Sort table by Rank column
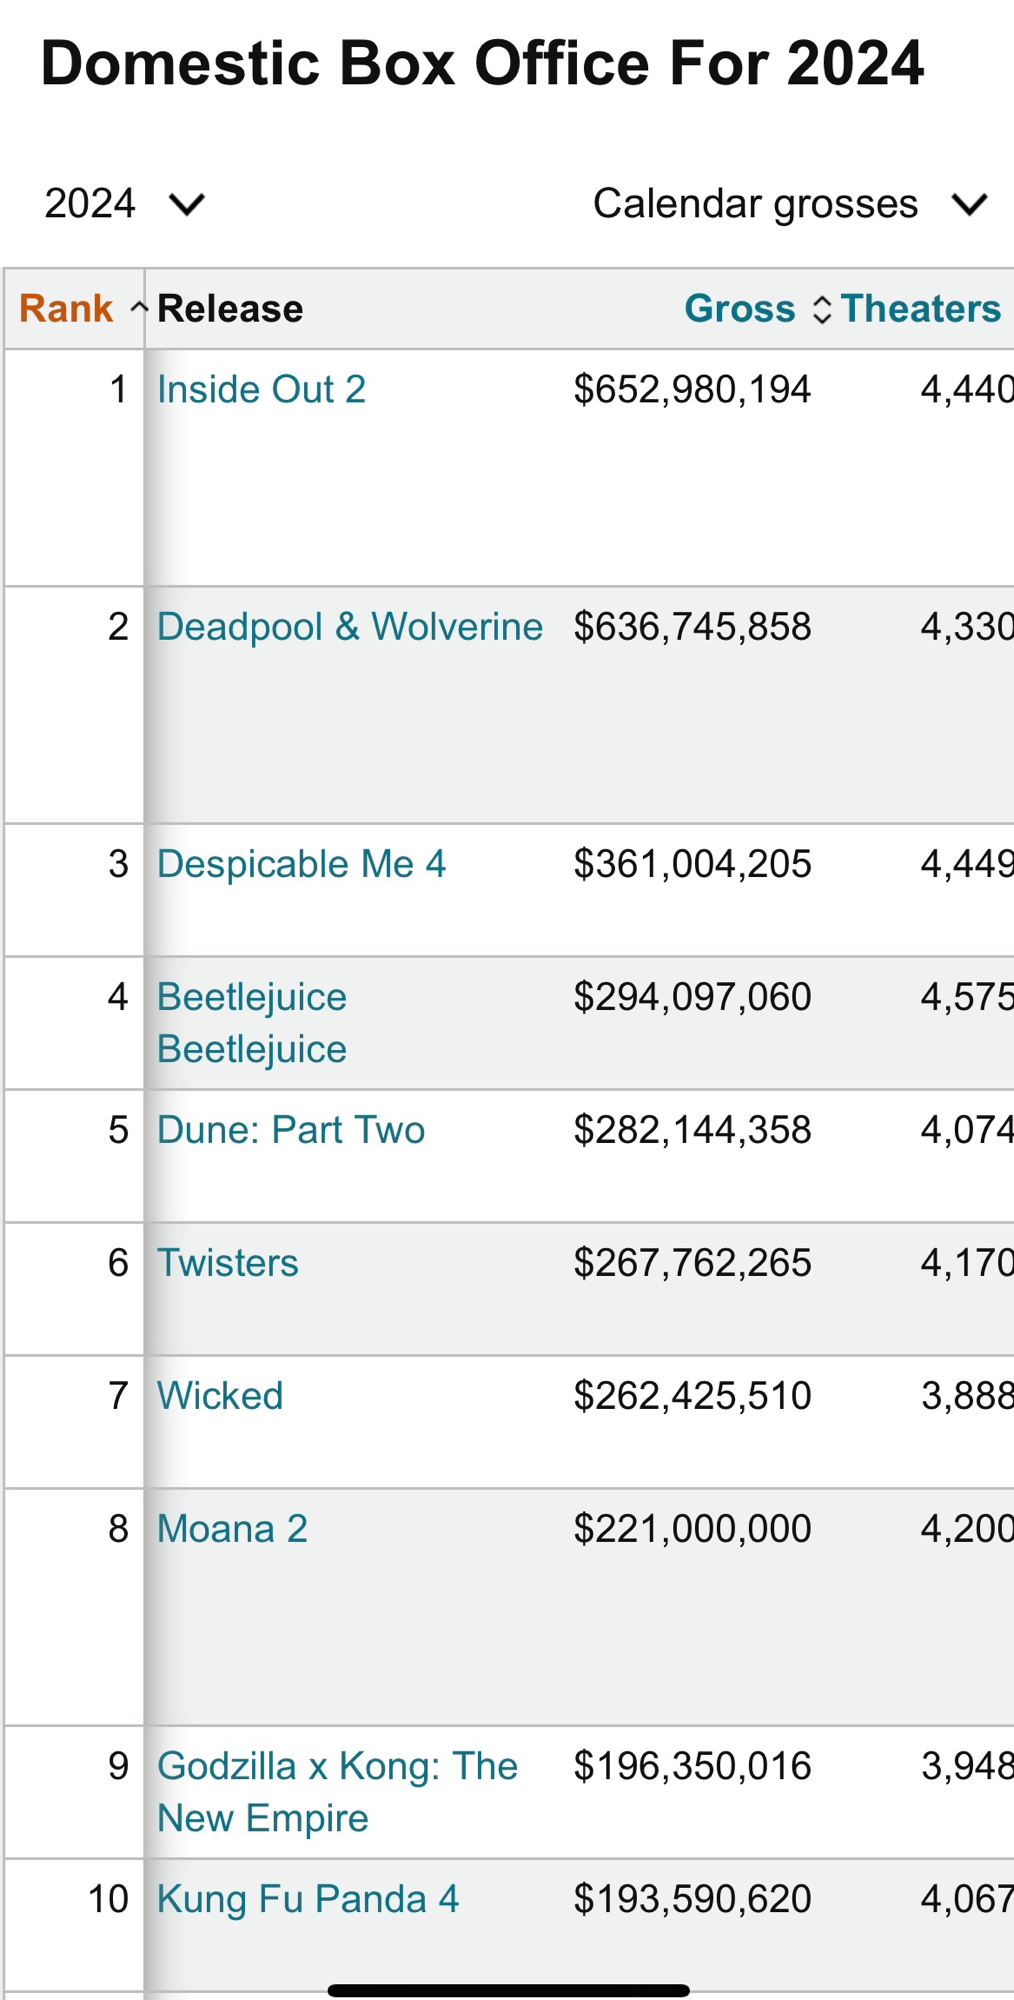The image size is (1014, 2000). pyautogui.click(x=67, y=309)
